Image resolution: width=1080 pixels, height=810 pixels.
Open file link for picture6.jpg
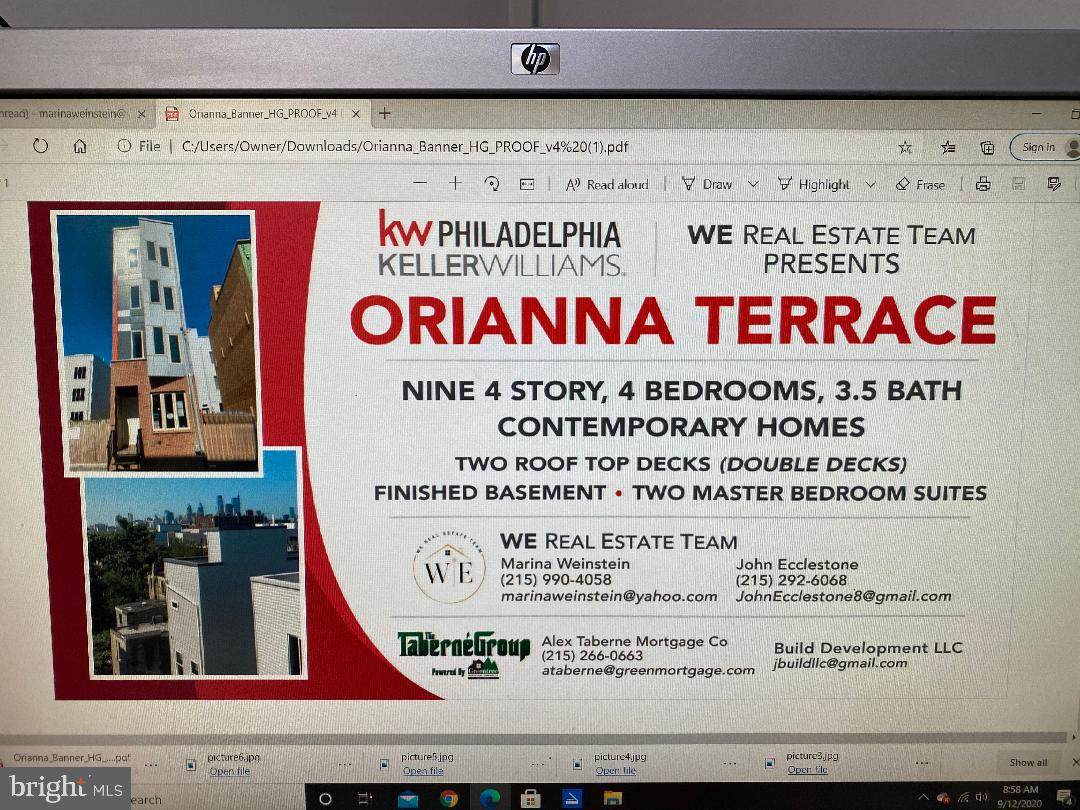point(229,771)
